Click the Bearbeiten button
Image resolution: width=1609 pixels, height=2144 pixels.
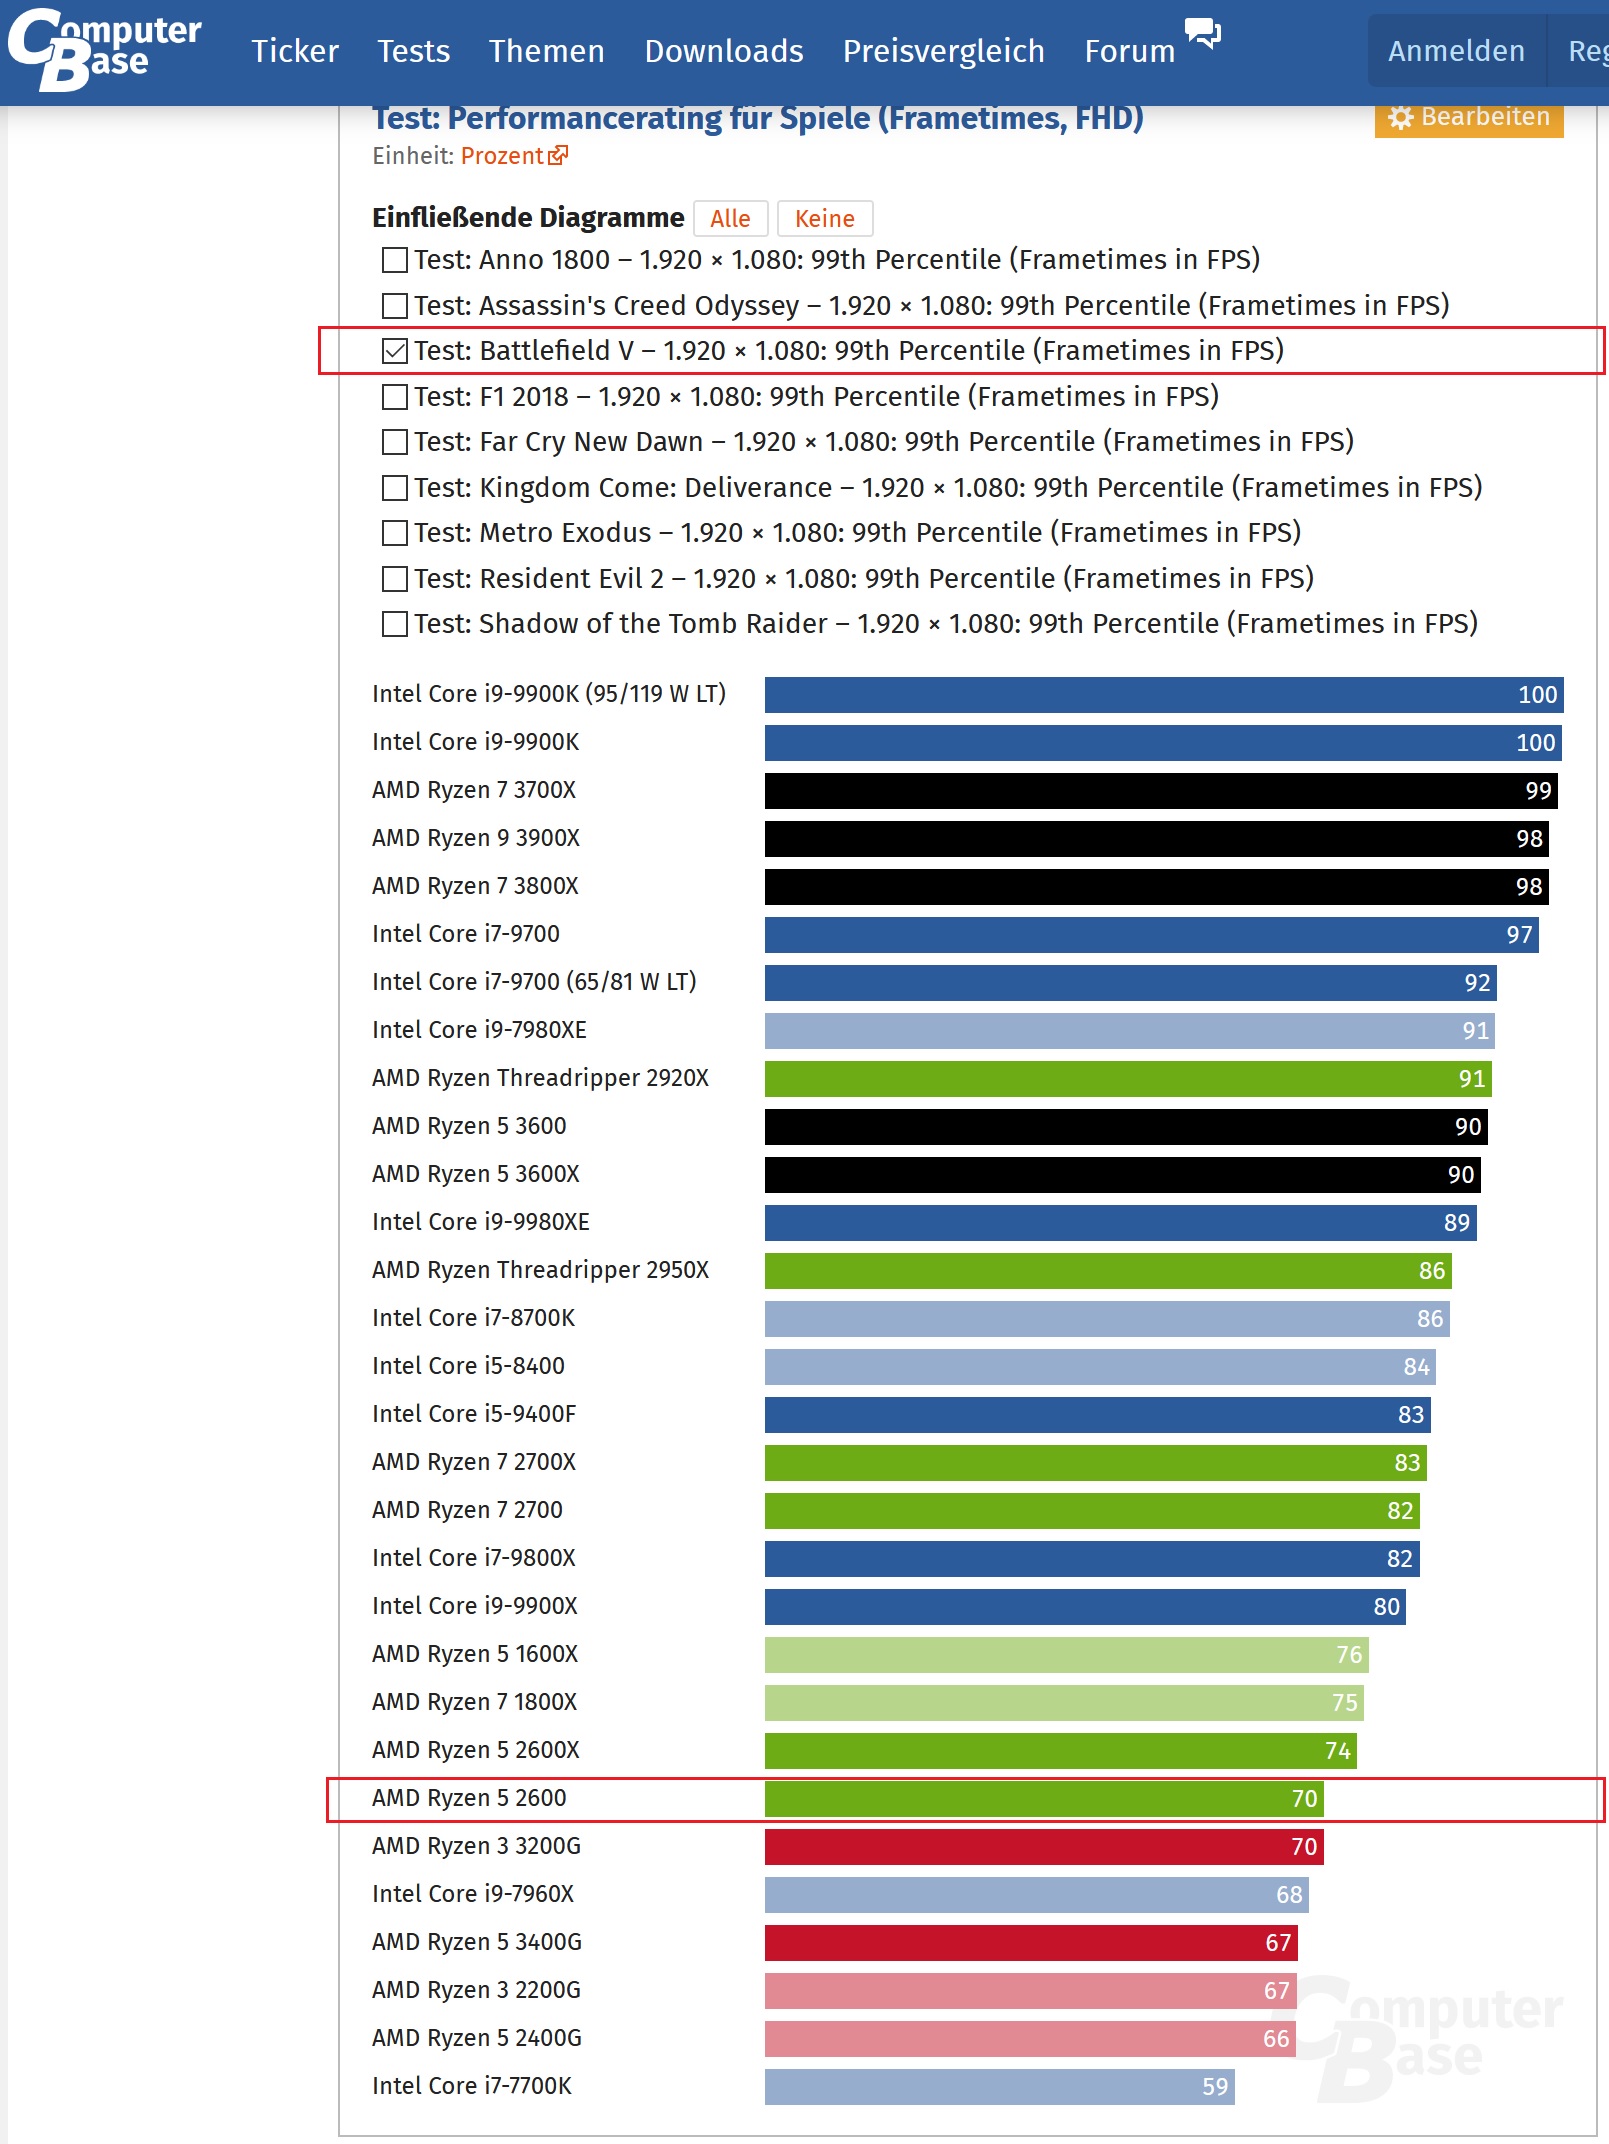pos(1469,118)
